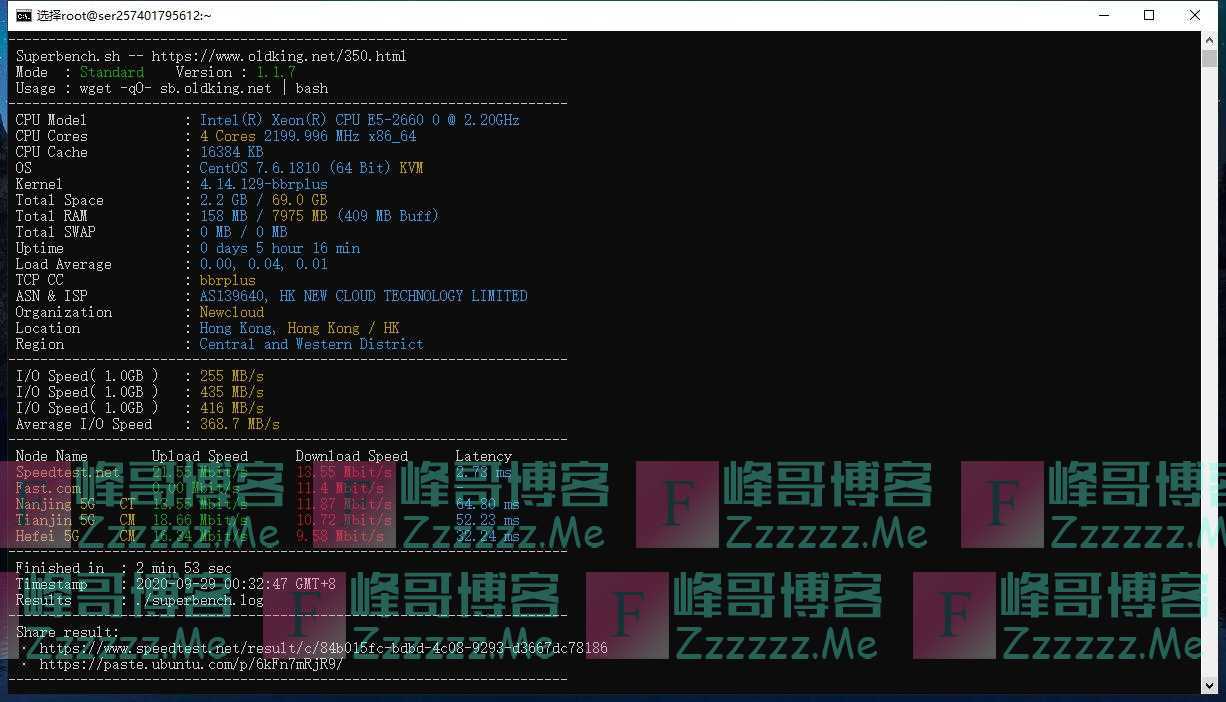Click the paste.ubuntu.com share link
This screenshot has height=702, width=1226.
pos(191,664)
